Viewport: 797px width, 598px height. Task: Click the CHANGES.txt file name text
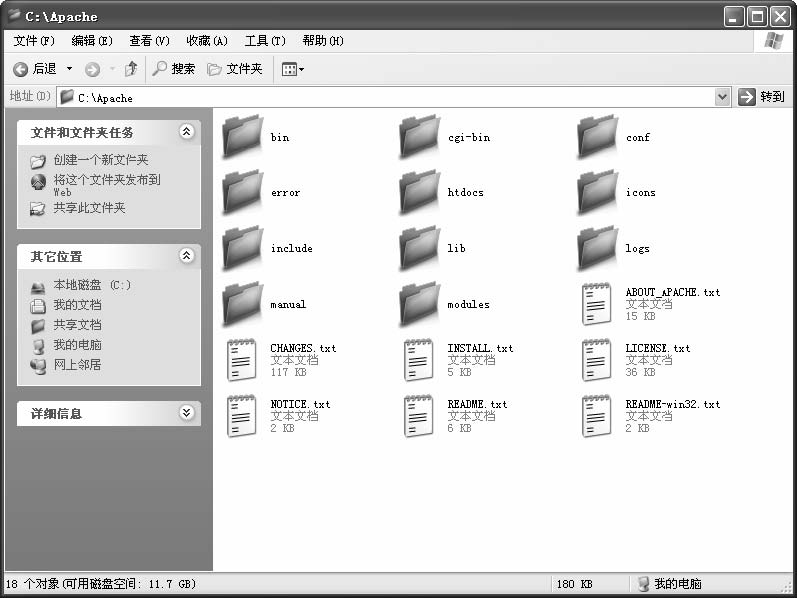point(303,348)
